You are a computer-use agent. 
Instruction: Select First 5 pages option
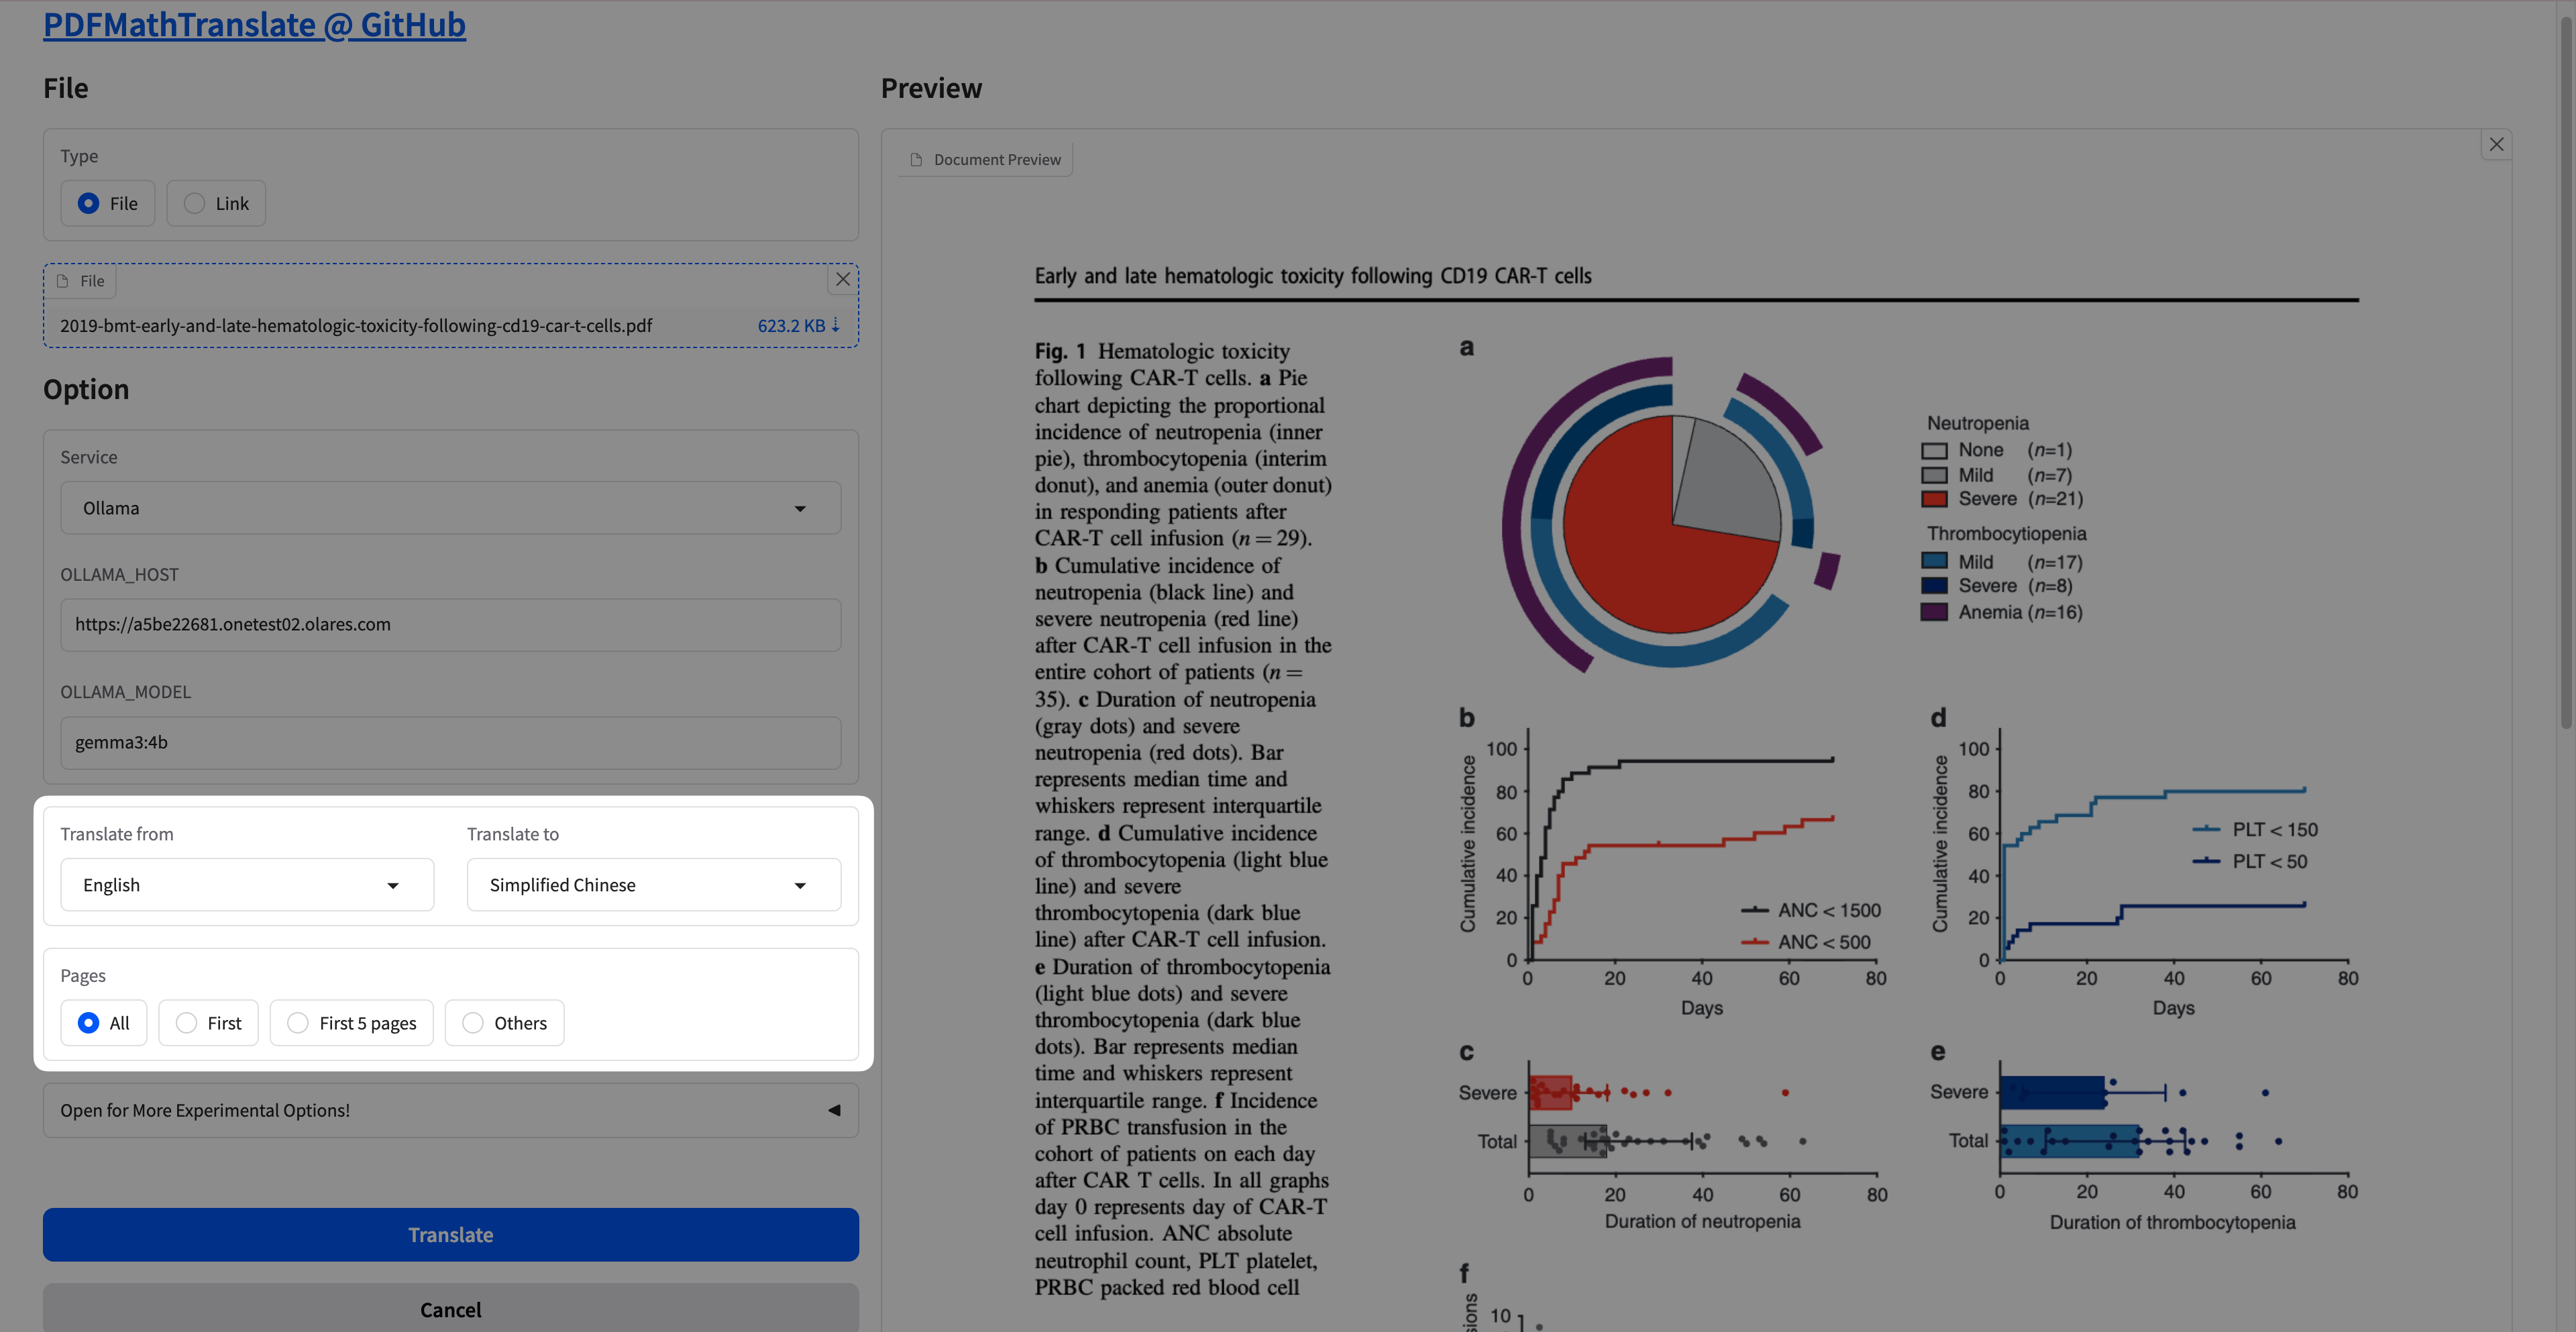tap(298, 1023)
